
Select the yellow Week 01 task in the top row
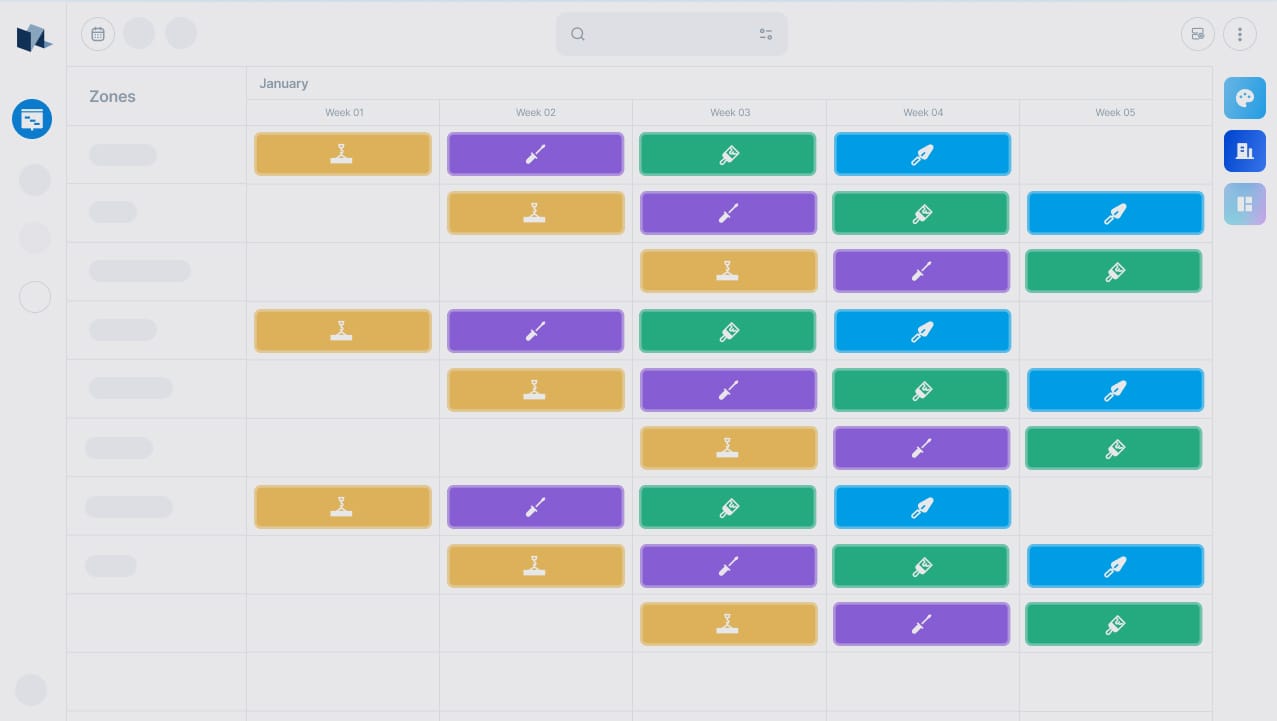pyautogui.click(x=342, y=154)
